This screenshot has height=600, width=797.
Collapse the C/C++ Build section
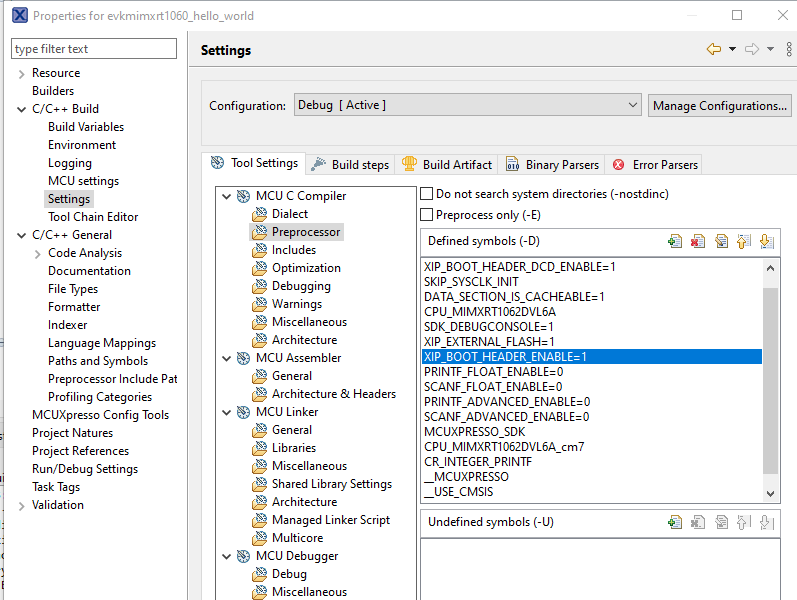click(x=22, y=109)
